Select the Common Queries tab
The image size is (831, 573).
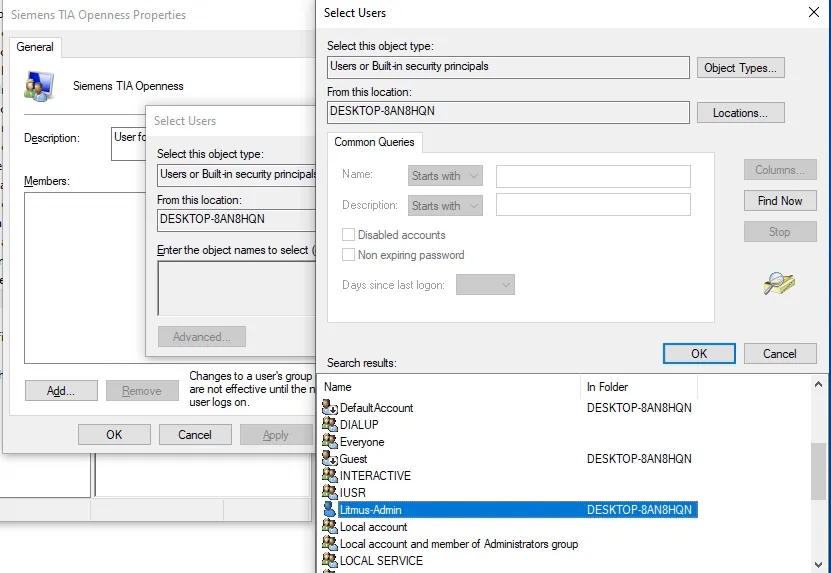[x=374, y=142]
